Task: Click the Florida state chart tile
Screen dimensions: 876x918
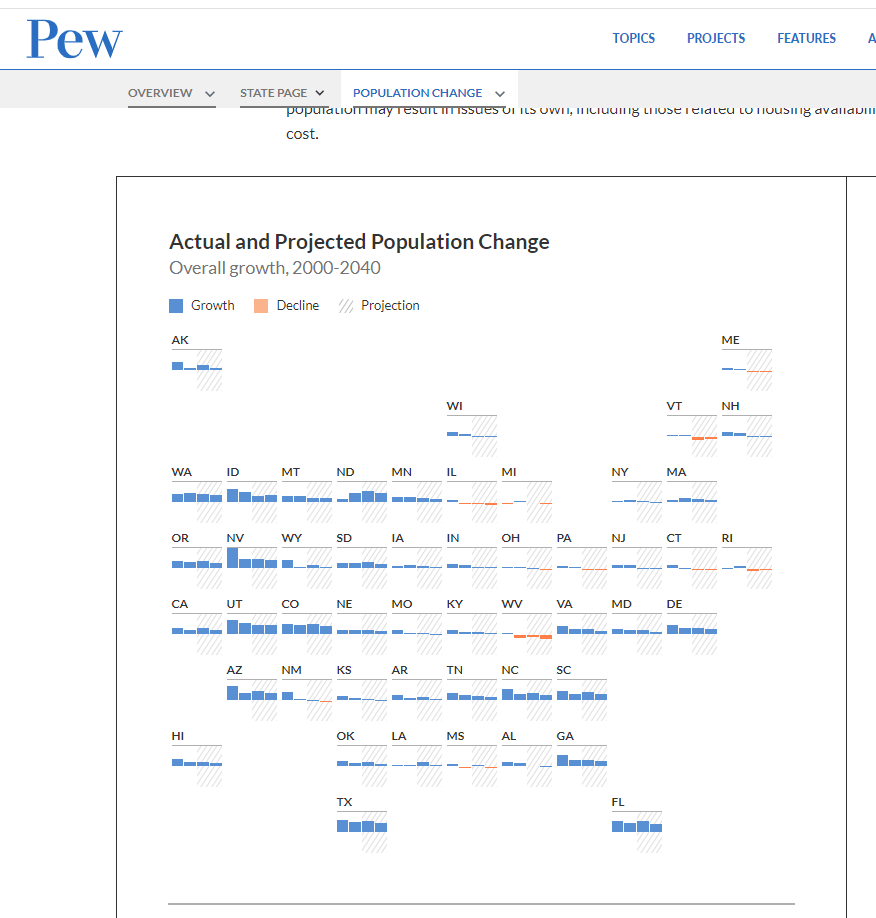Action: click(x=637, y=827)
